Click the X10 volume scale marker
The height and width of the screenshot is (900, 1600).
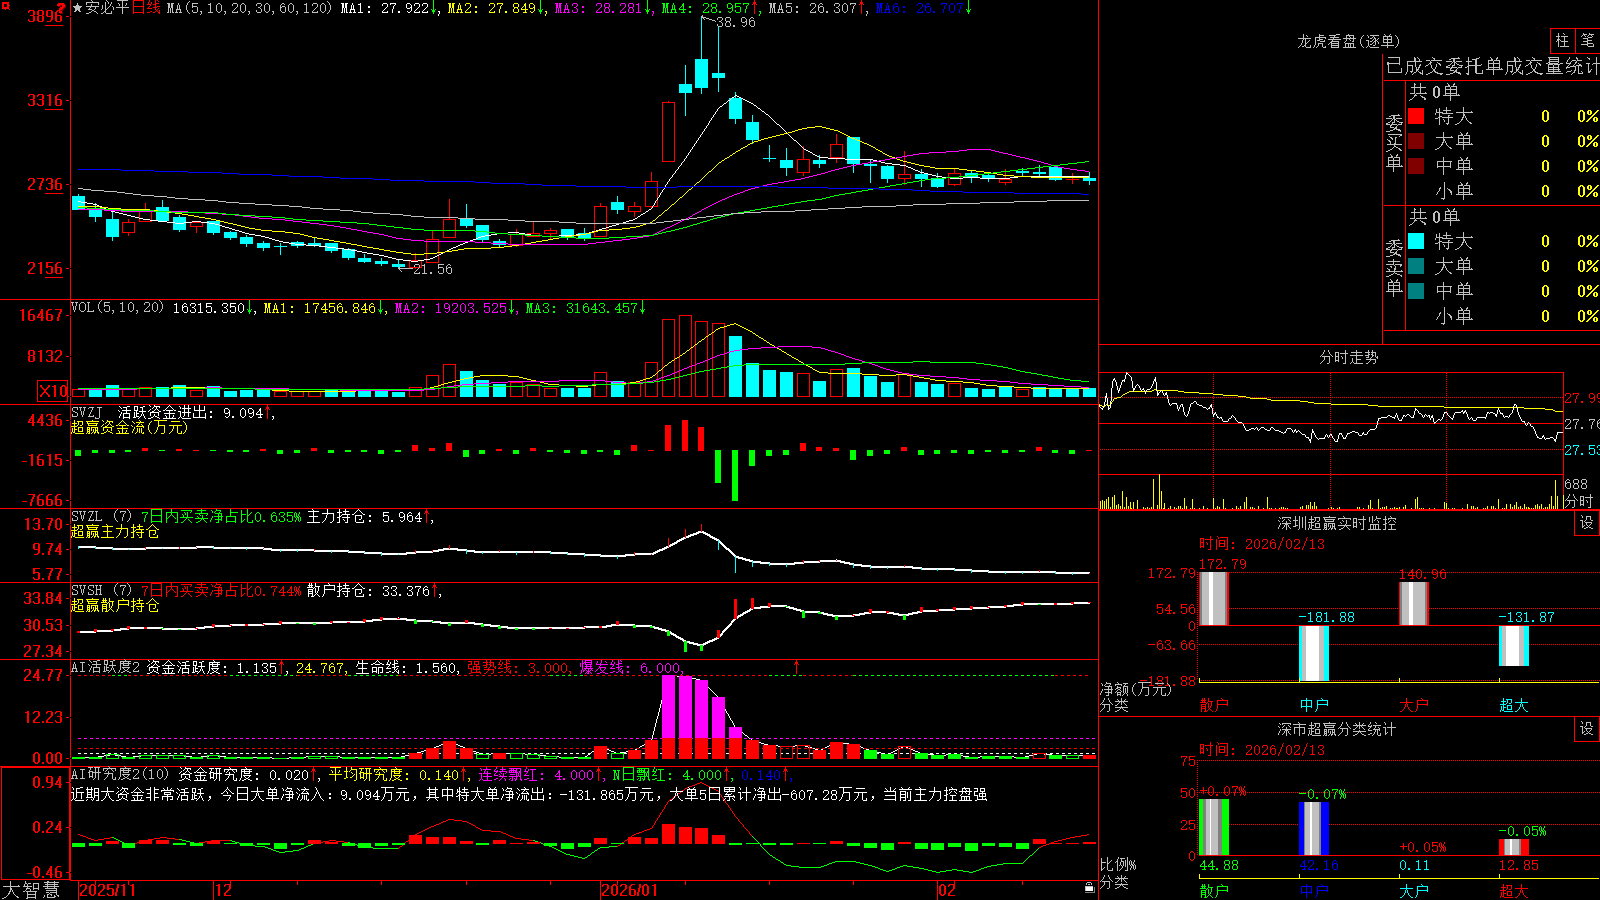pos(53,391)
